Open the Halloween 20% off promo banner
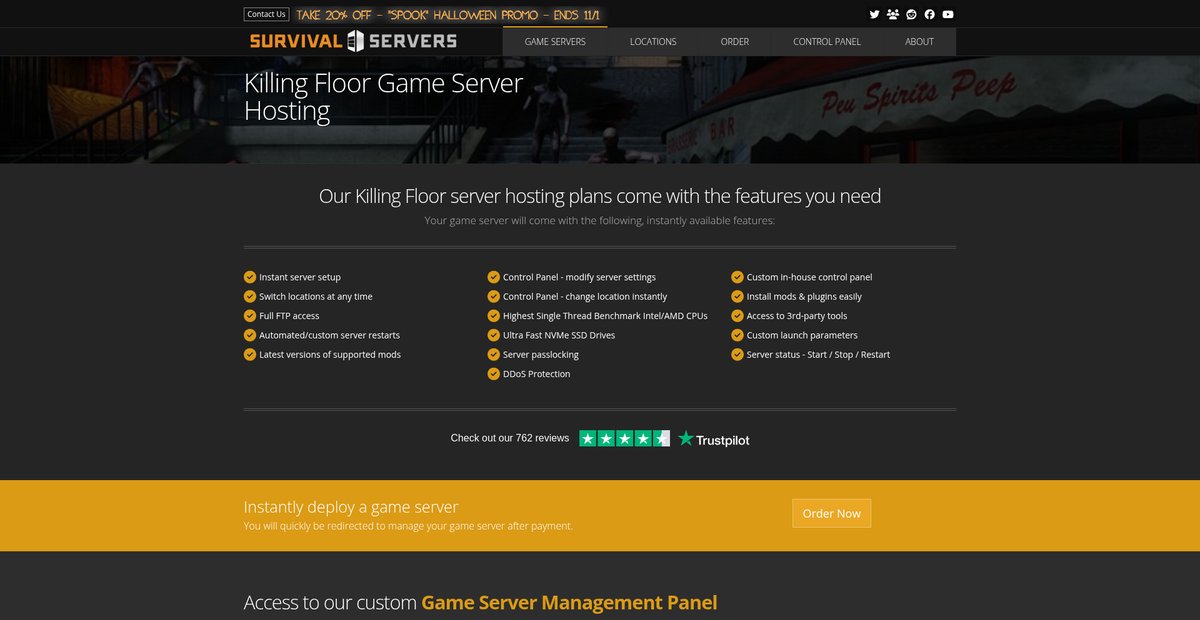 coord(450,15)
